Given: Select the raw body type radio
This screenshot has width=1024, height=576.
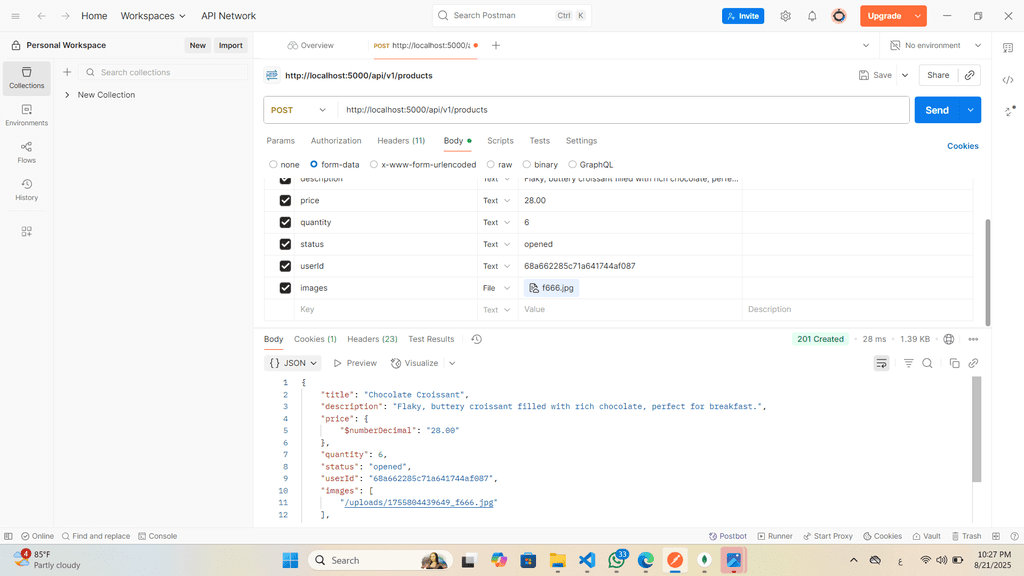Looking at the screenshot, I should tap(491, 164).
